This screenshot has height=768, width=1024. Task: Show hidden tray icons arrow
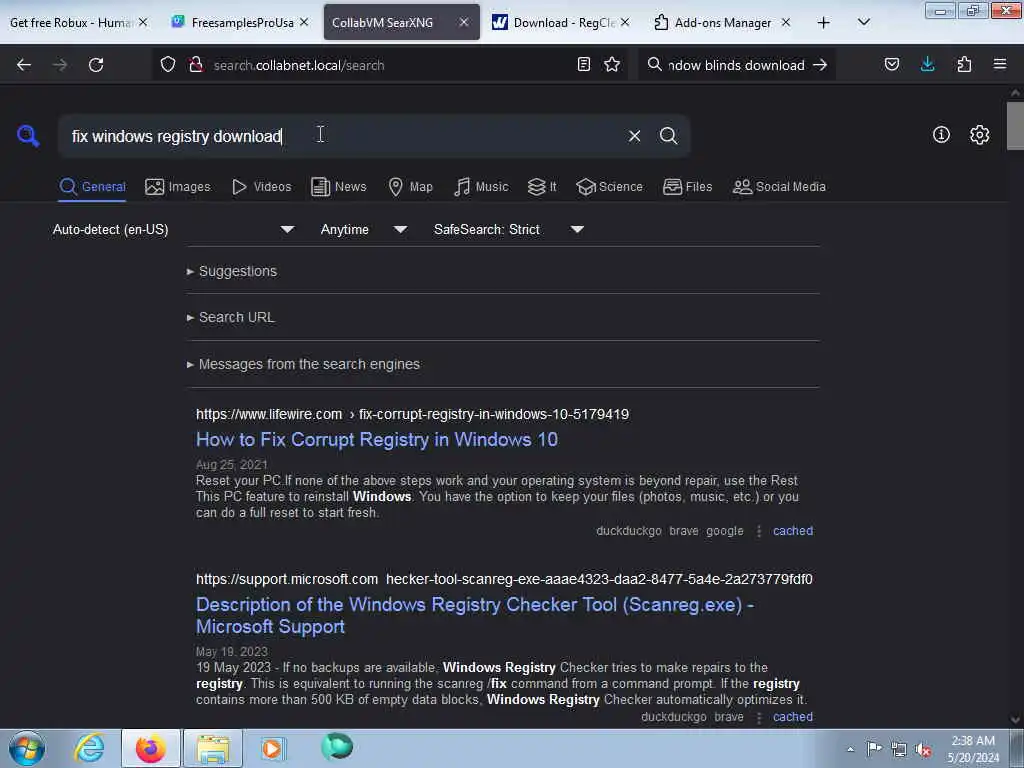(x=850, y=749)
